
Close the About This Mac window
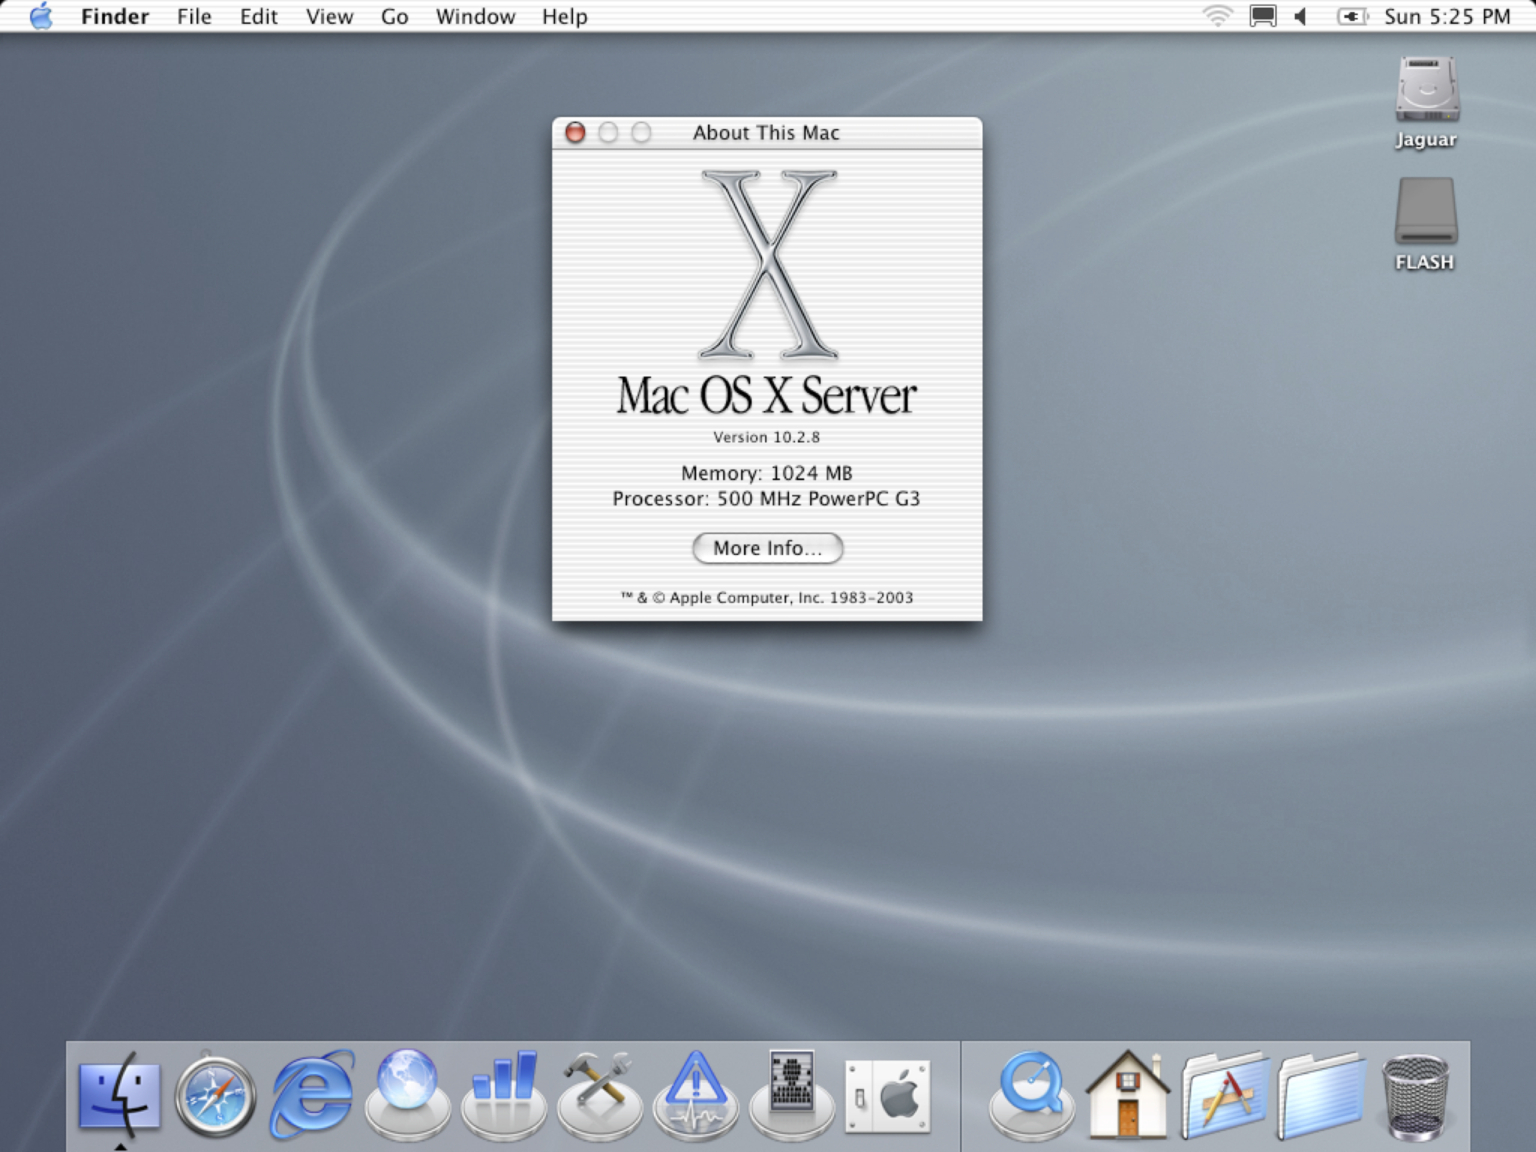coord(575,132)
